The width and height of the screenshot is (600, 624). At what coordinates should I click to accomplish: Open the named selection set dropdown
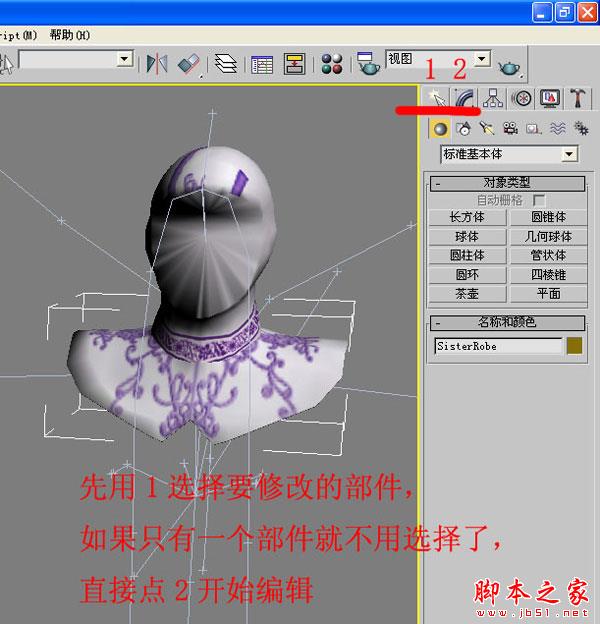tap(125, 59)
